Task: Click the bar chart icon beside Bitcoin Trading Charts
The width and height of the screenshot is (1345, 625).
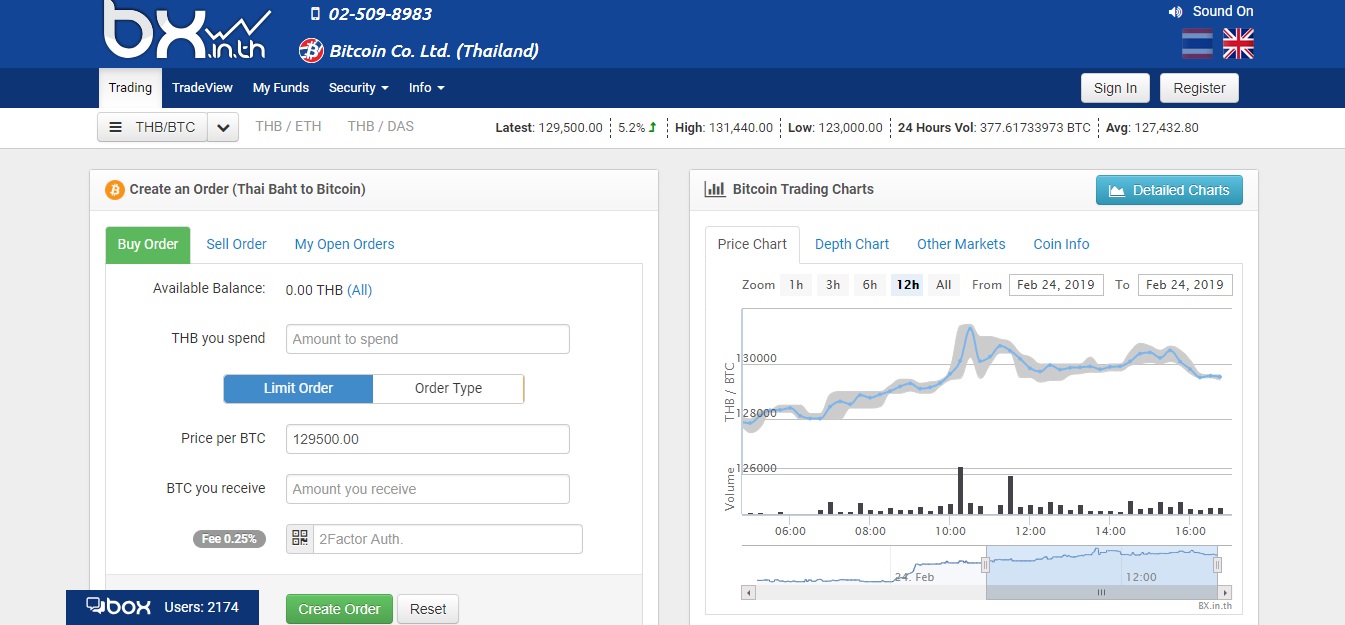Action: (x=715, y=189)
